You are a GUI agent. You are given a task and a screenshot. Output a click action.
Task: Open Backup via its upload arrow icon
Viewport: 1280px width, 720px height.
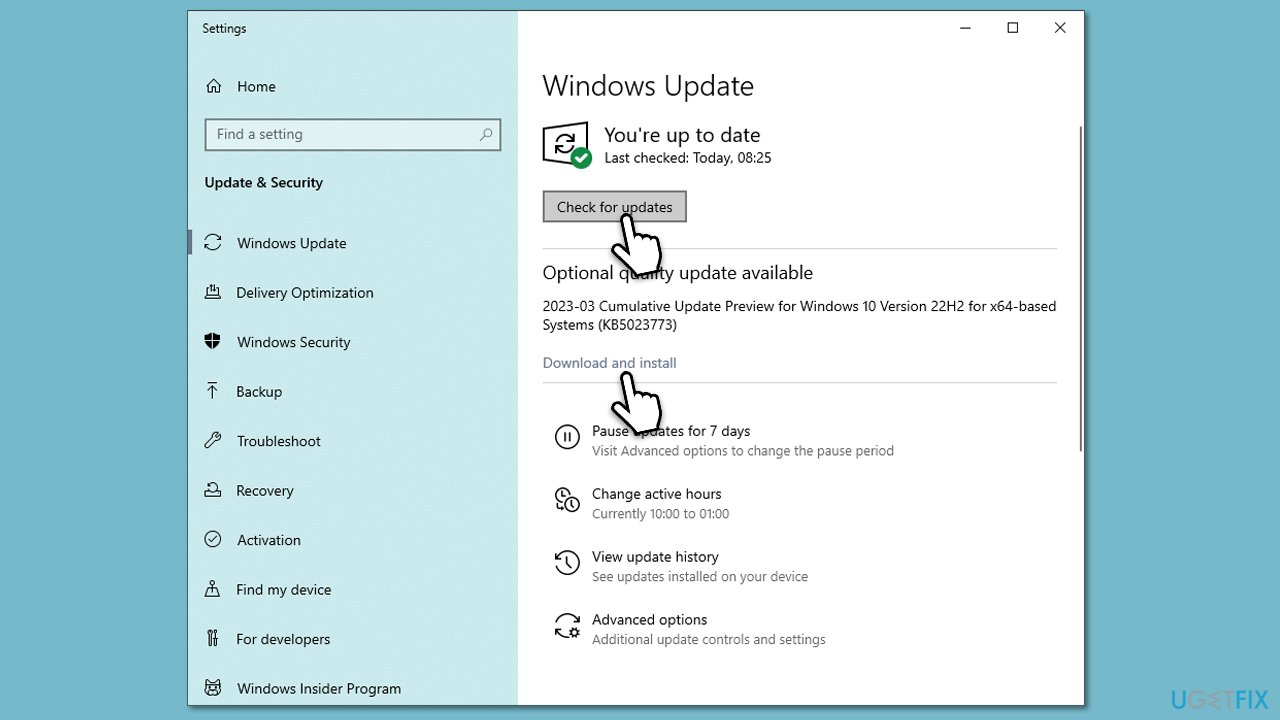(x=213, y=391)
